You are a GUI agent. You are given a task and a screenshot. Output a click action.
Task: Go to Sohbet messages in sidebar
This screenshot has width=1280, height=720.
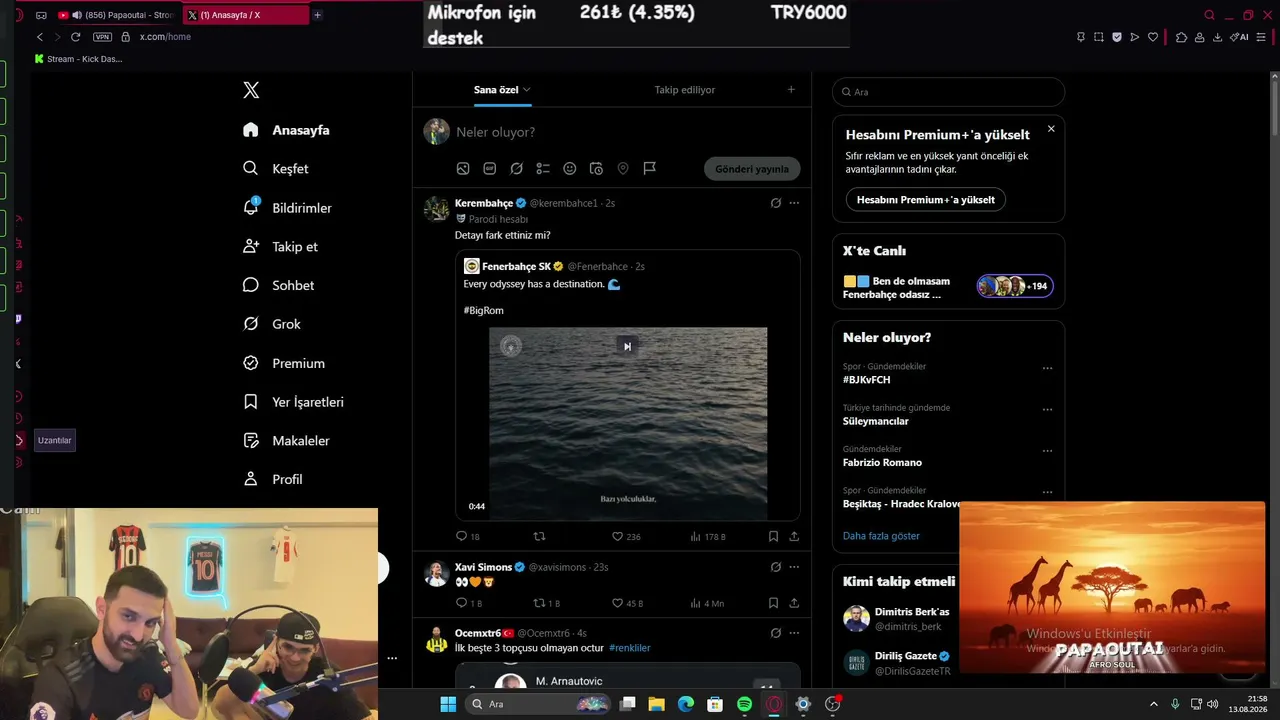coord(278,285)
